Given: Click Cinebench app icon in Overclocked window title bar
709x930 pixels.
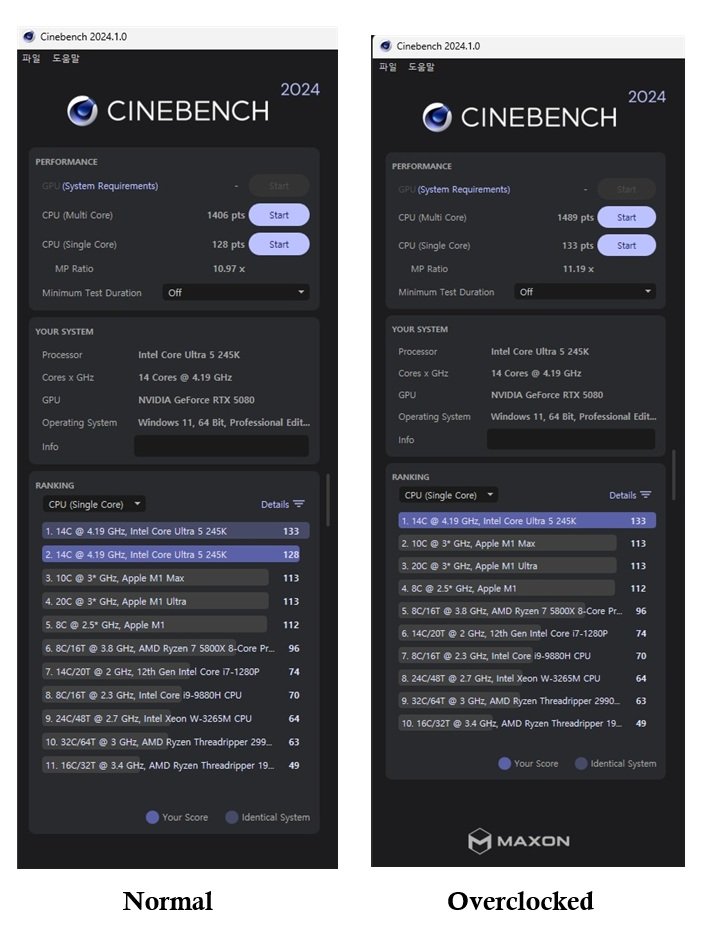Looking at the screenshot, I should [x=386, y=46].
